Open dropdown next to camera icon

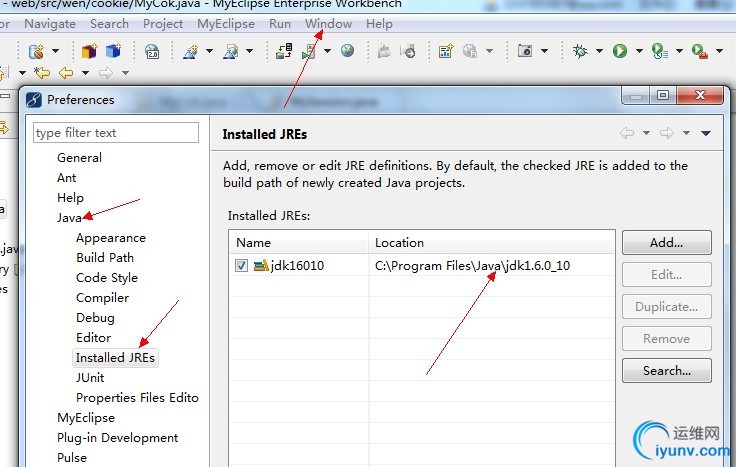pyautogui.click(x=544, y=51)
